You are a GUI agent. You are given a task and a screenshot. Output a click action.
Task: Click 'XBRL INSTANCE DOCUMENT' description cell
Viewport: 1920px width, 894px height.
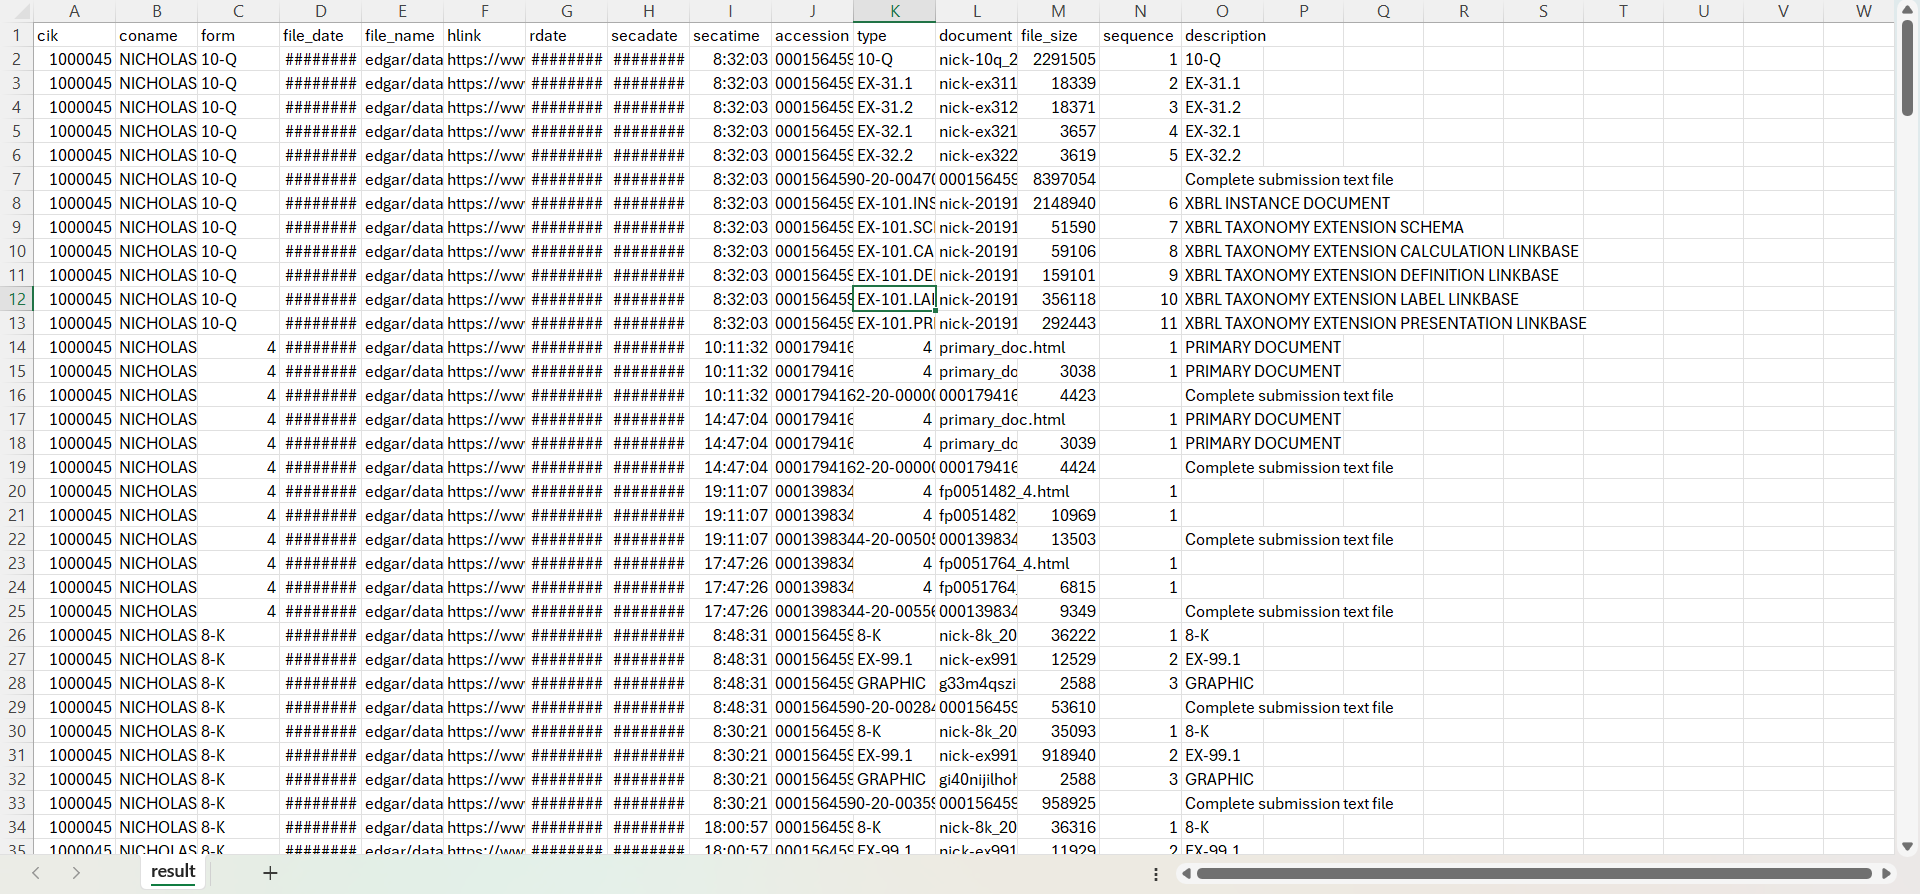[x=1287, y=203]
